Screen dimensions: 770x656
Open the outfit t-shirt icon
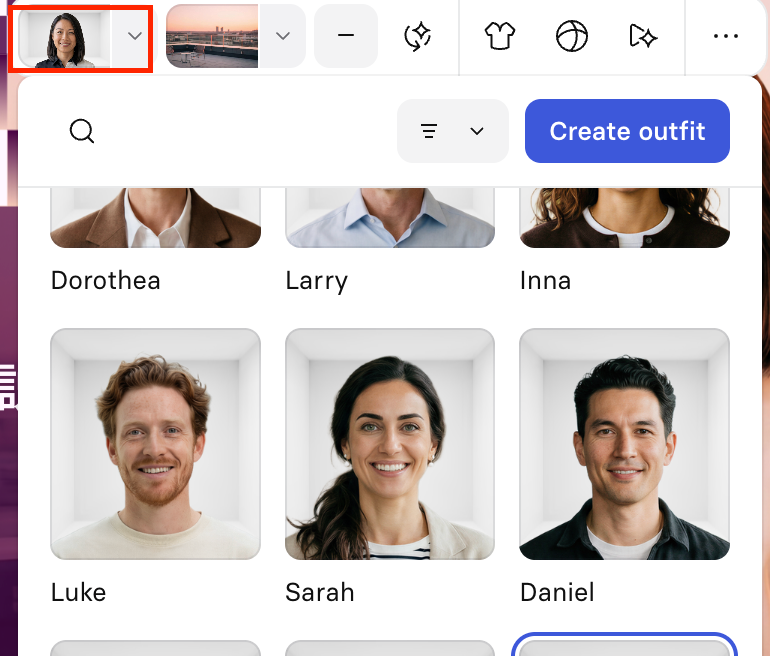point(500,36)
